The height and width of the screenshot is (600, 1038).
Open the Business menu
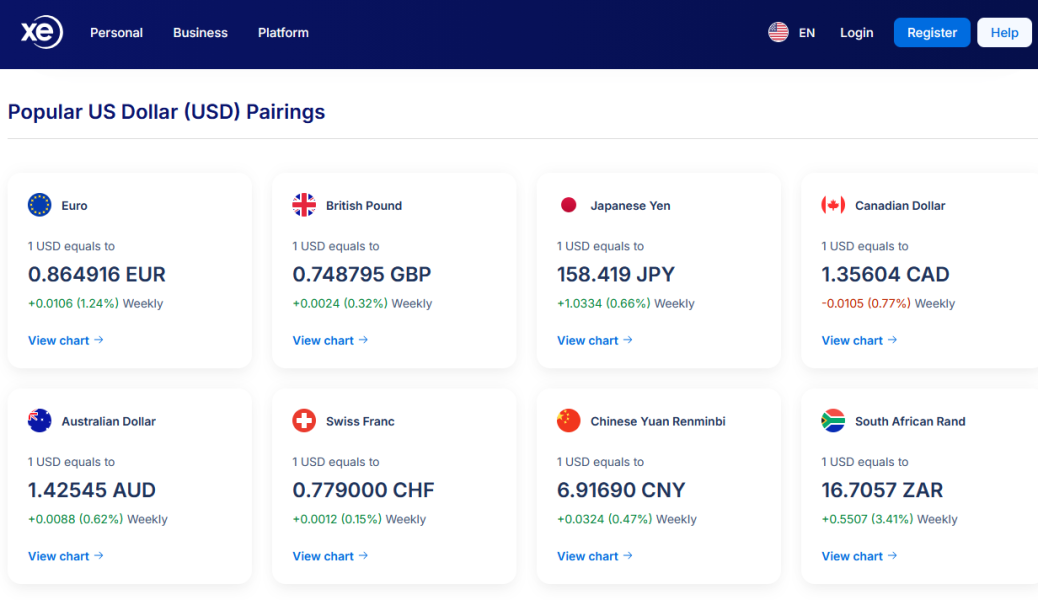pyautogui.click(x=200, y=33)
